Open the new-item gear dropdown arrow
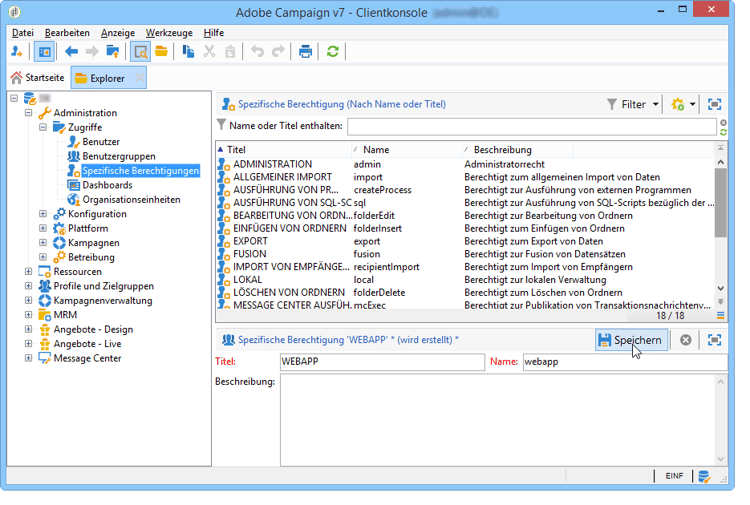750x505 pixels. (692, 104)
